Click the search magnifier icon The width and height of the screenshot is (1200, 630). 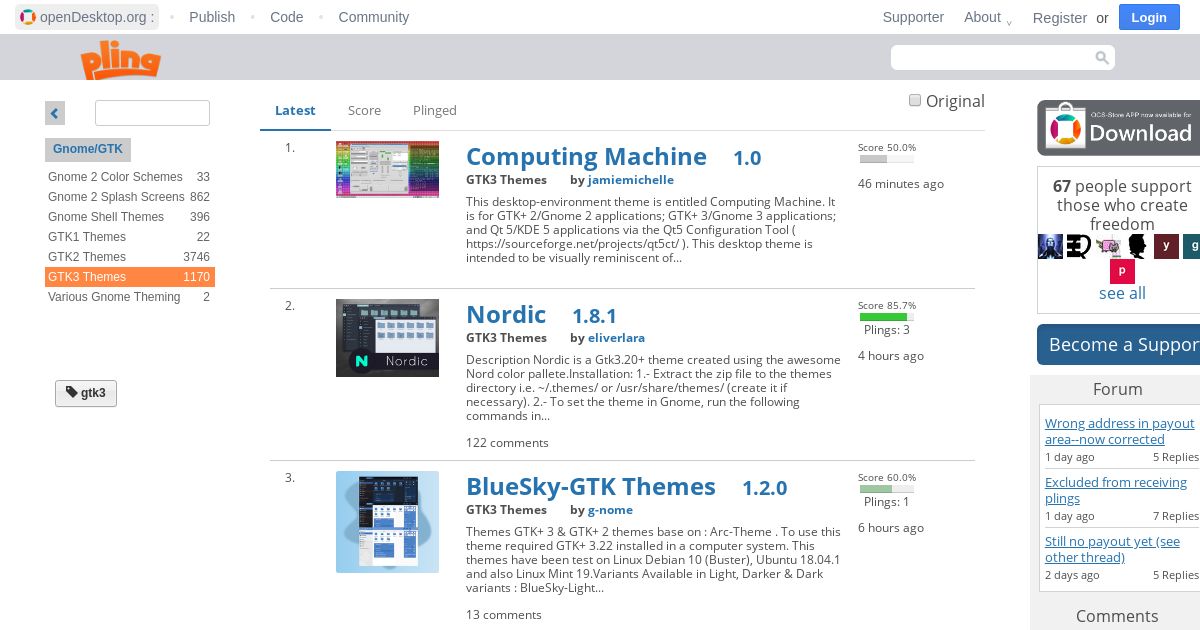coord(1102,58)
